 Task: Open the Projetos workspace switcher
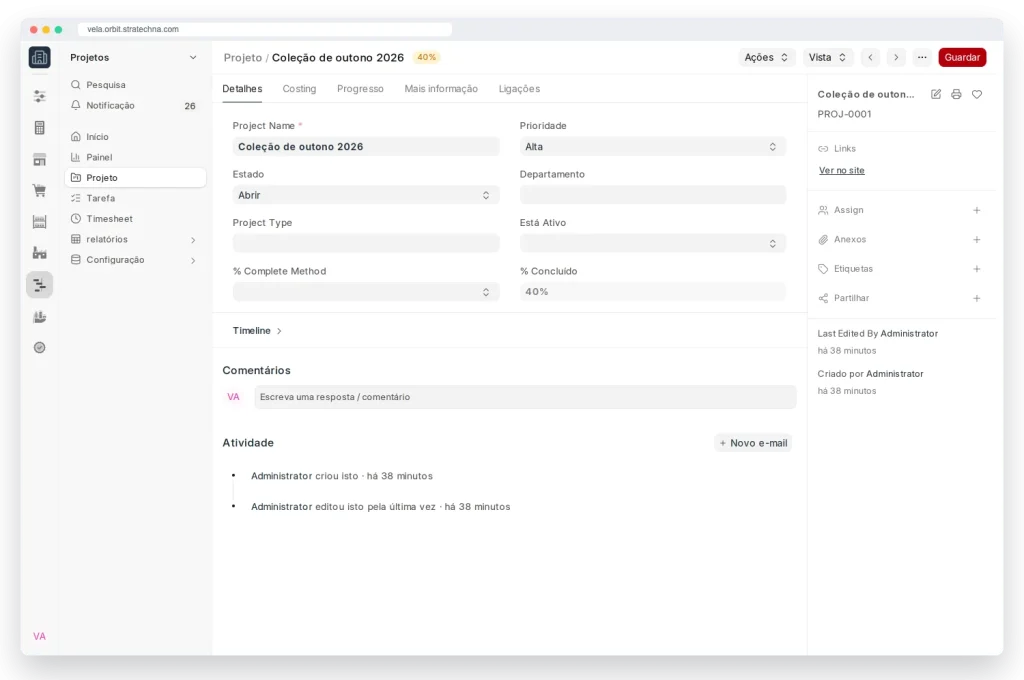coord(134,57)
